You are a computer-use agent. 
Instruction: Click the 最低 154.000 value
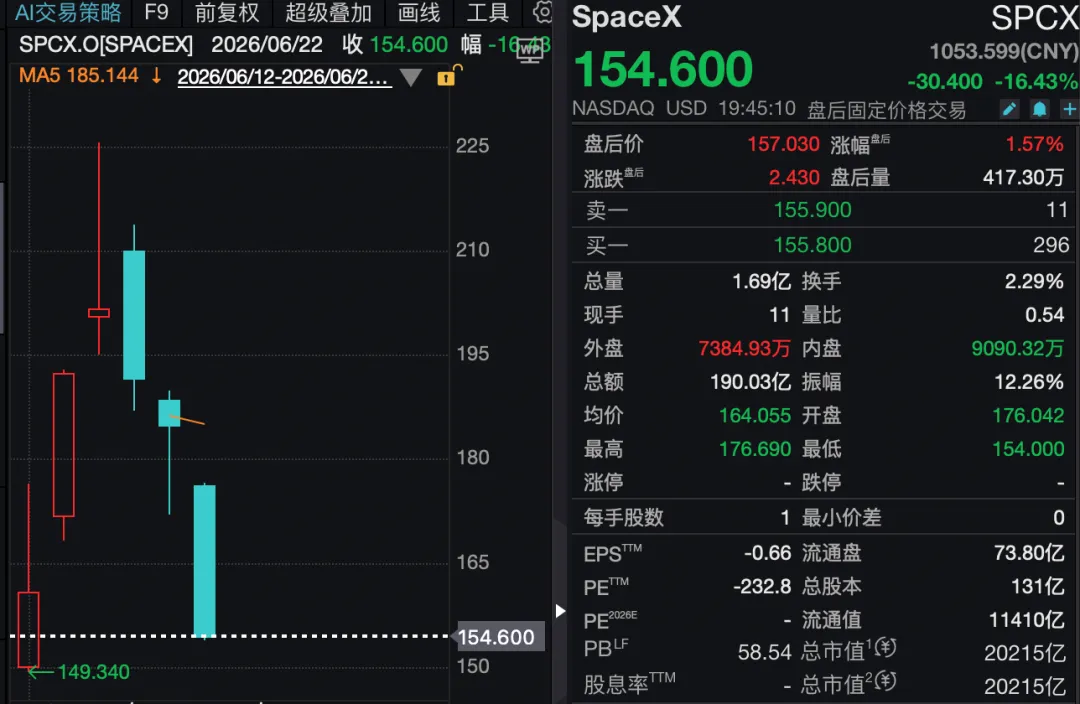pyautogui.click(x=1028, y=449)
